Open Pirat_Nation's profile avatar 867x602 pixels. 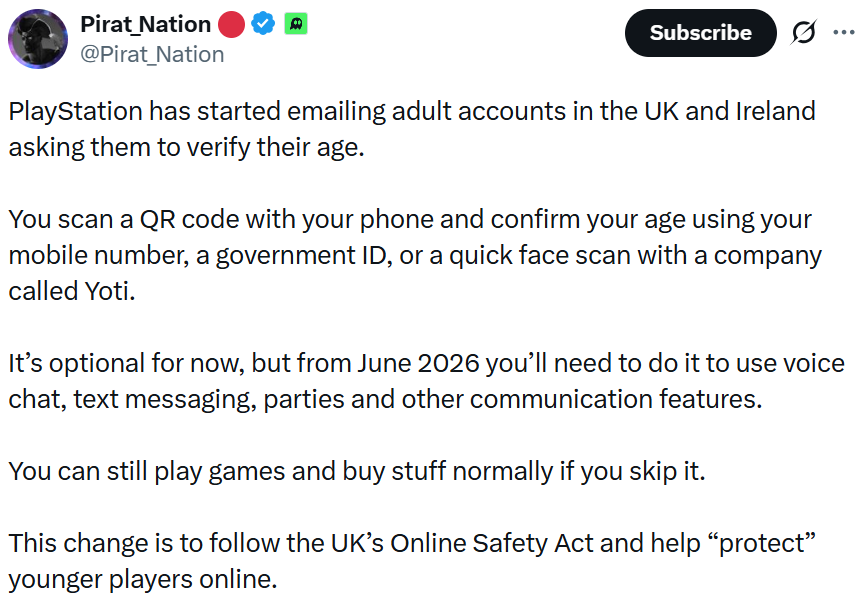38,39
